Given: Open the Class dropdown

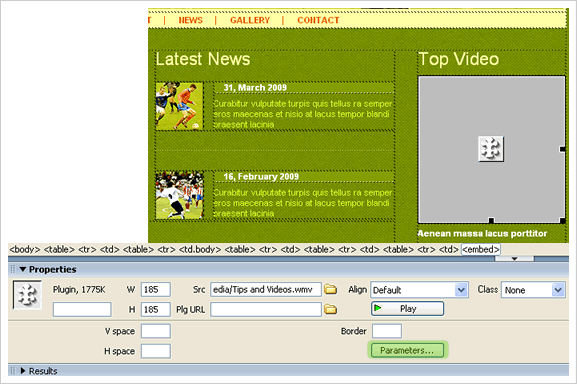Looking at the screenshot, I should pyautogui.click(x=558, y=290).
